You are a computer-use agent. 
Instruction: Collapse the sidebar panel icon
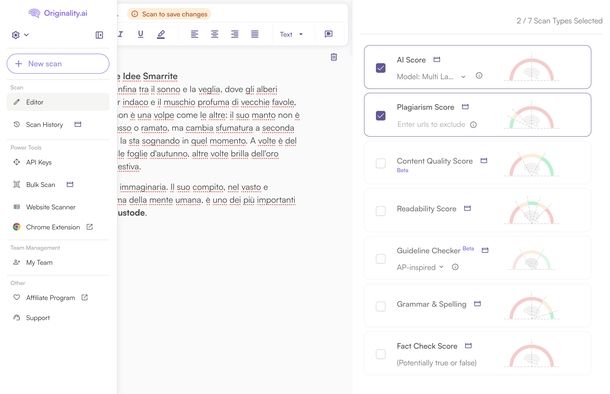(x=99, y=35)
